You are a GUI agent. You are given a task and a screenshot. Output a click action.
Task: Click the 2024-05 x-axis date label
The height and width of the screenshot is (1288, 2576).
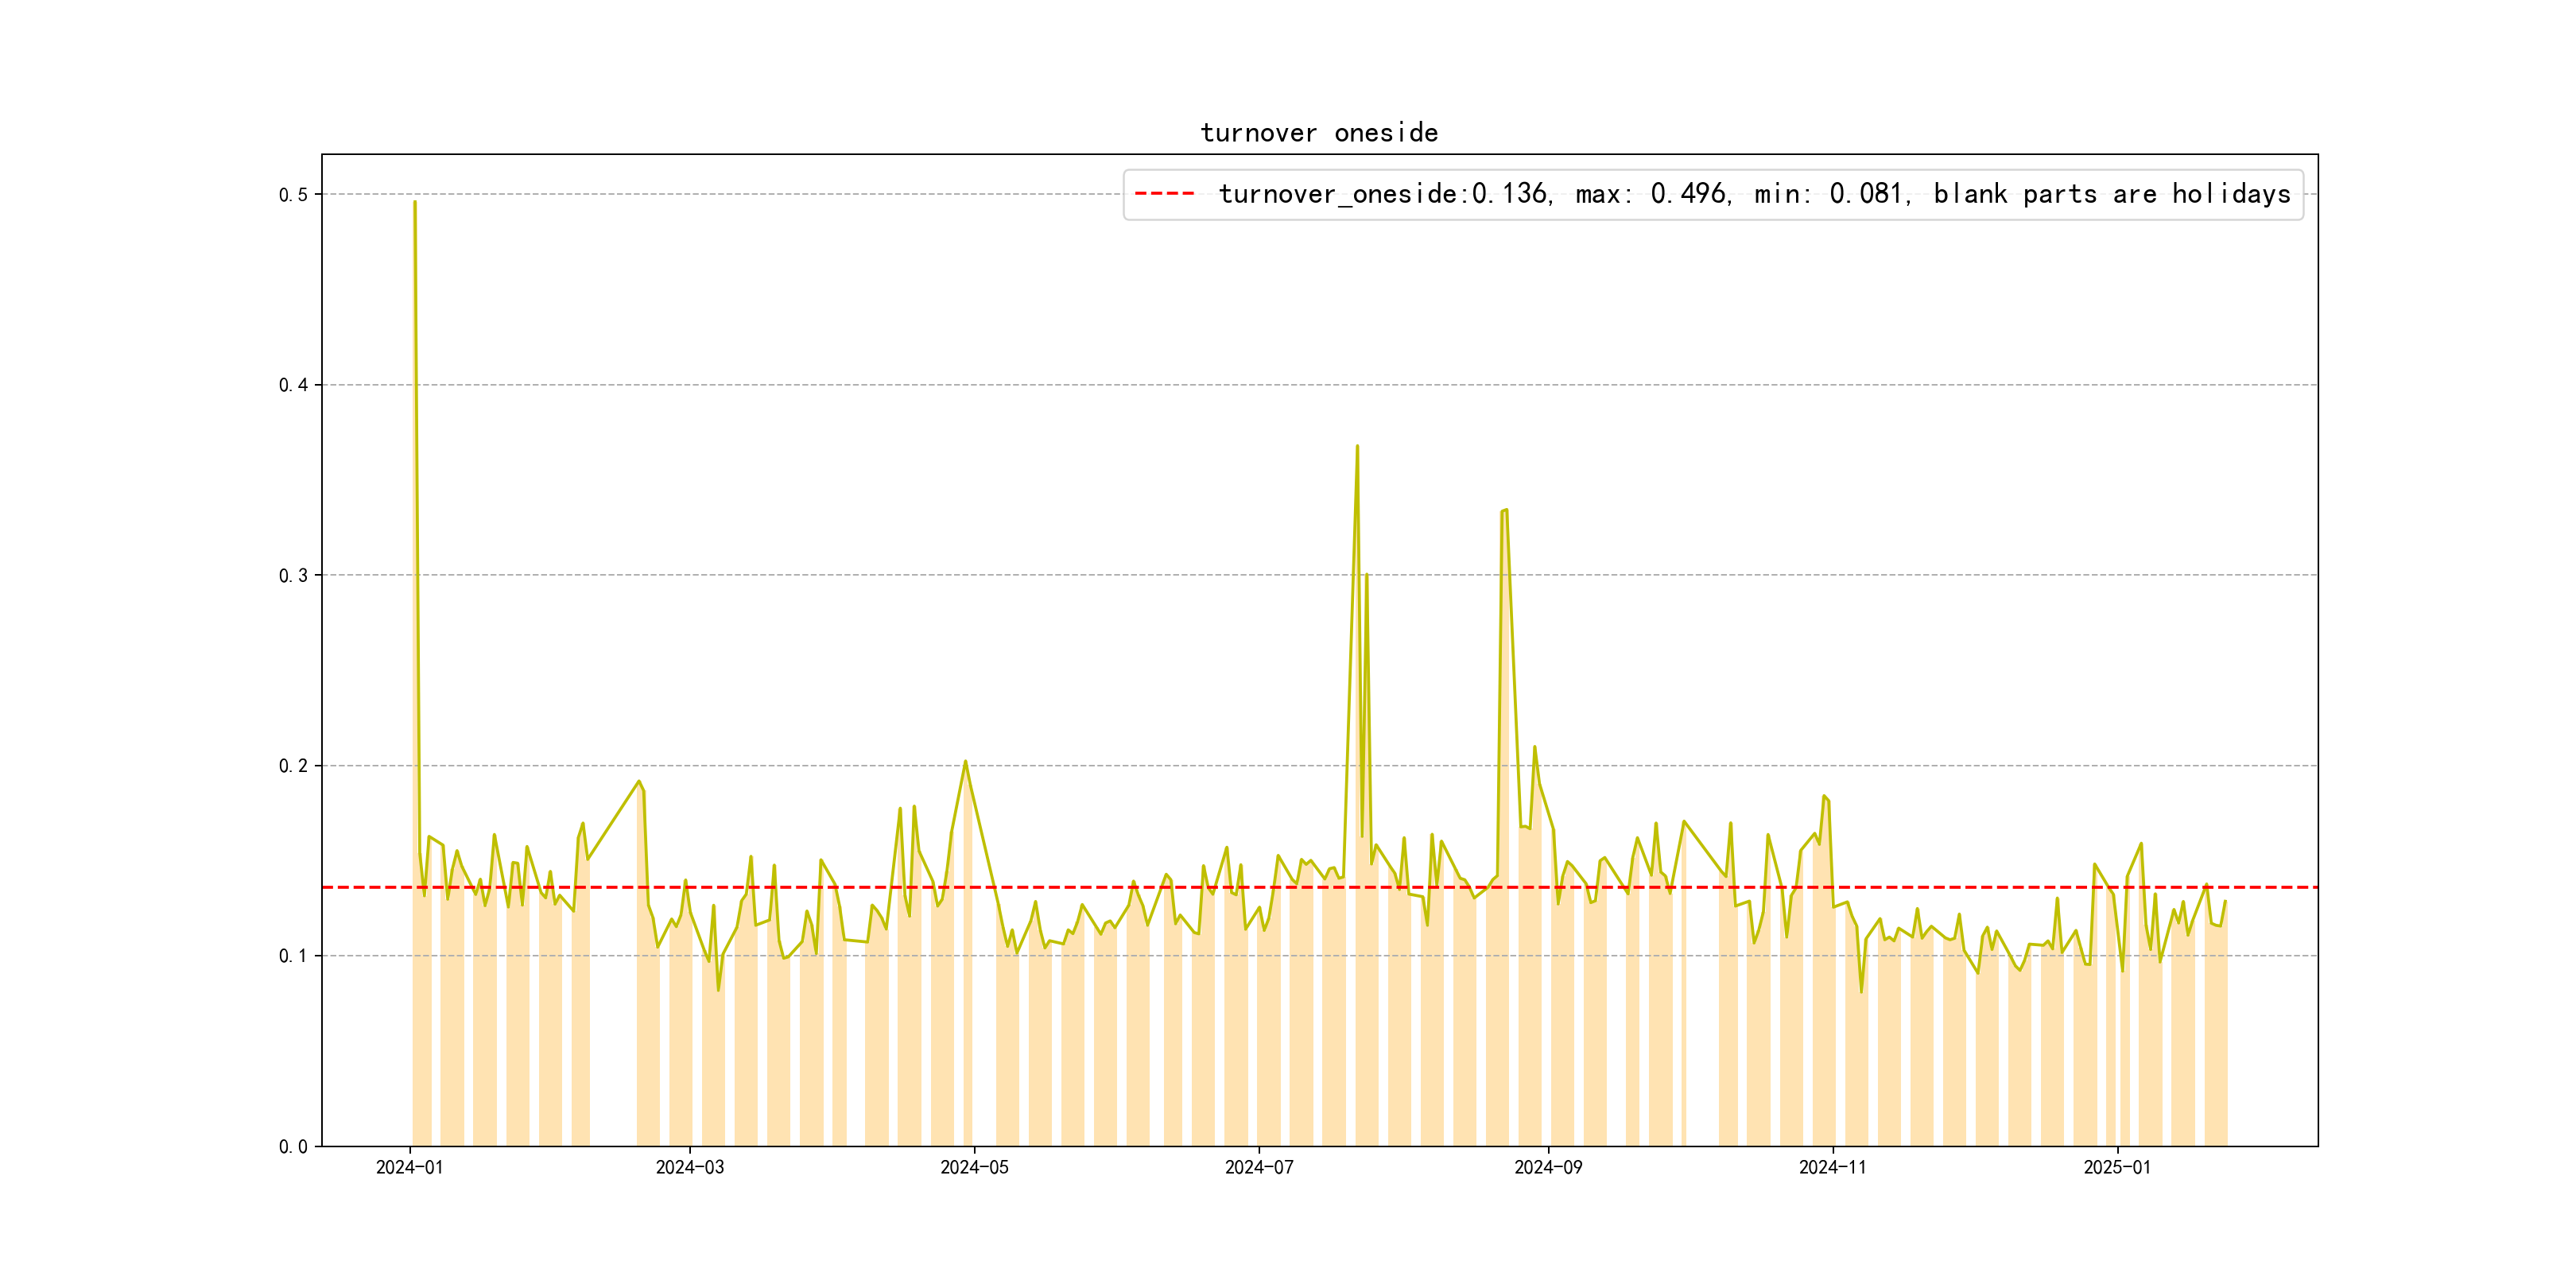tap(974, 1168)
